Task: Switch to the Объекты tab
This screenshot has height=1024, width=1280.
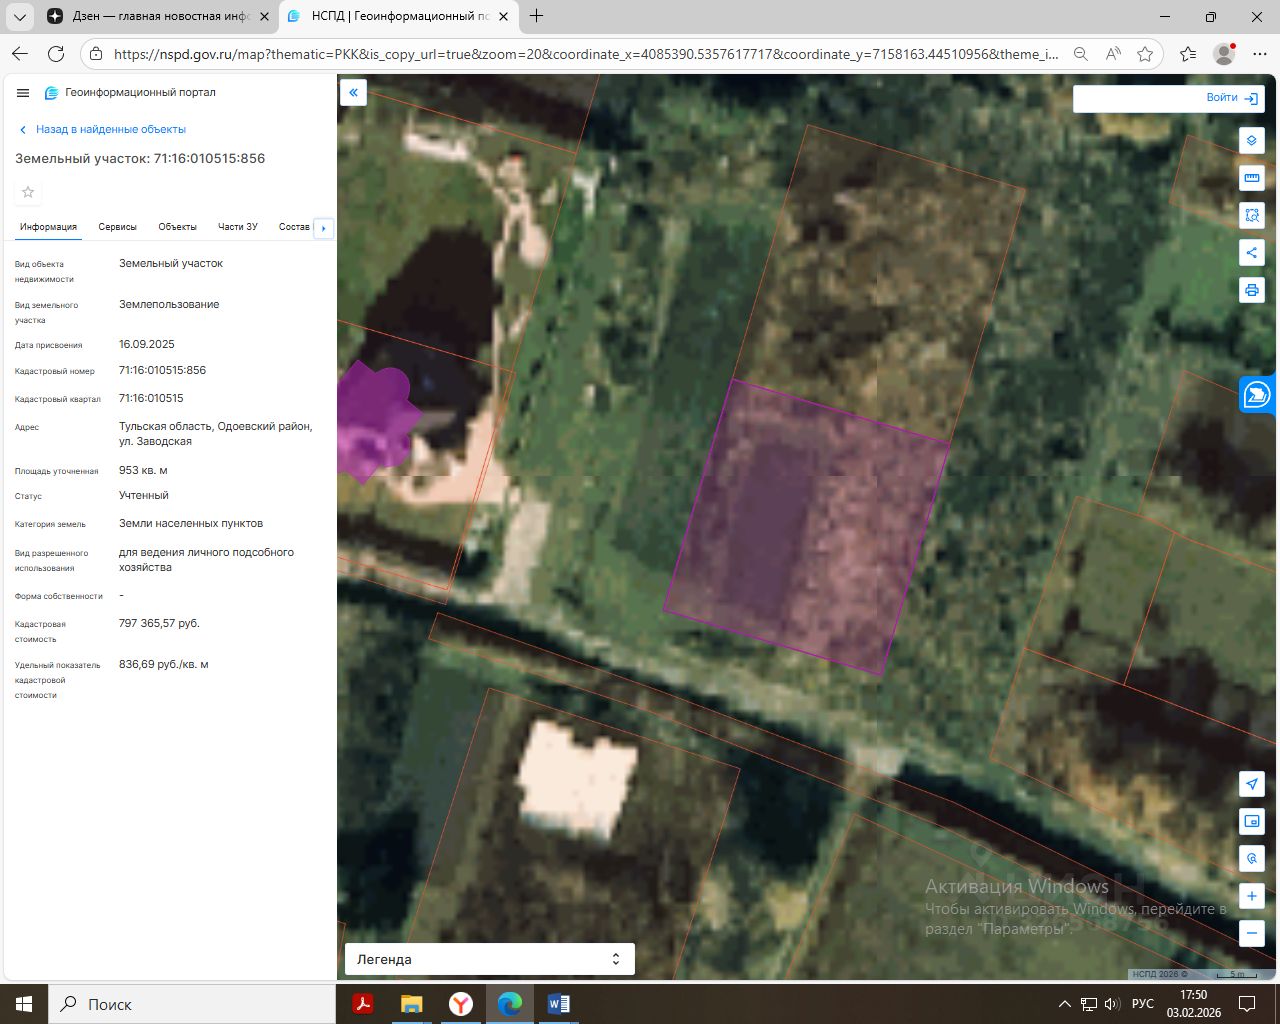Action: point(177,227)
